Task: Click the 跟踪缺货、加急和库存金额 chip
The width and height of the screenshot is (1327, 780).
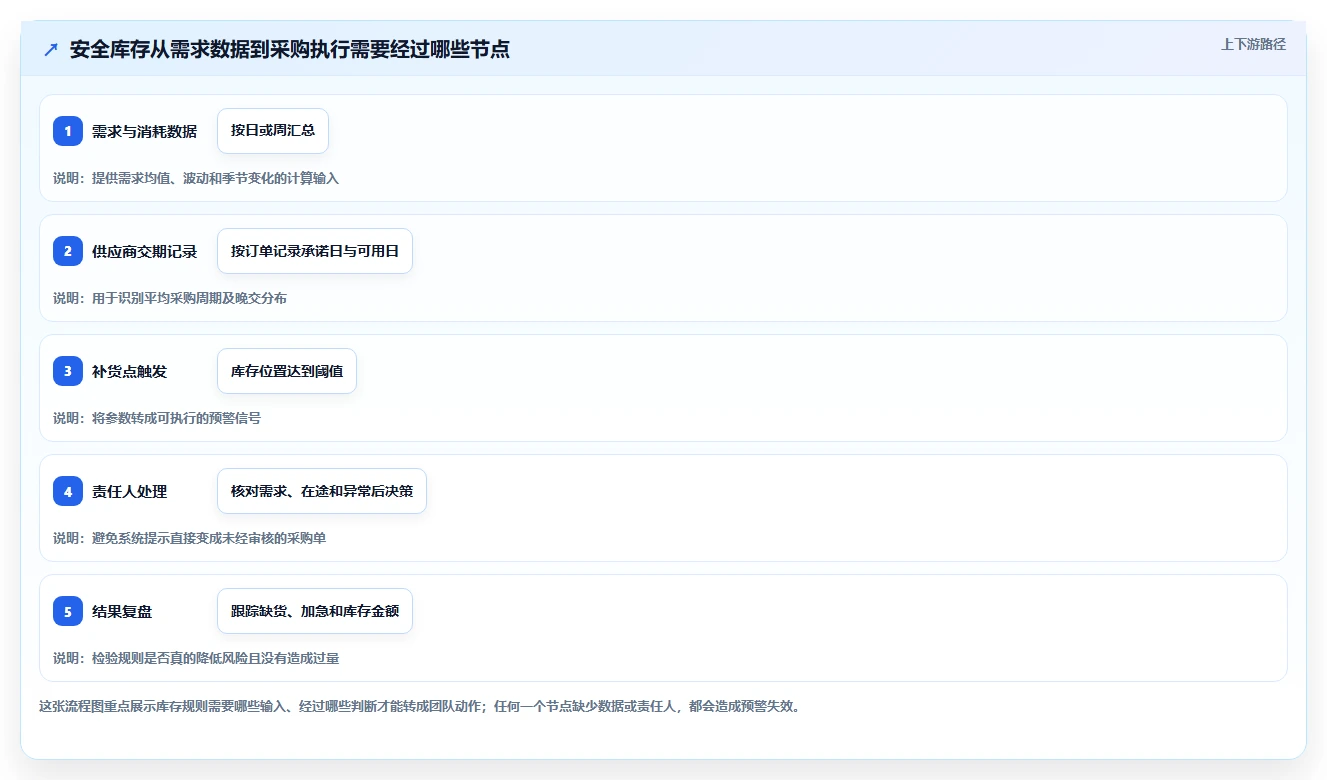Action: pos(315,611)
